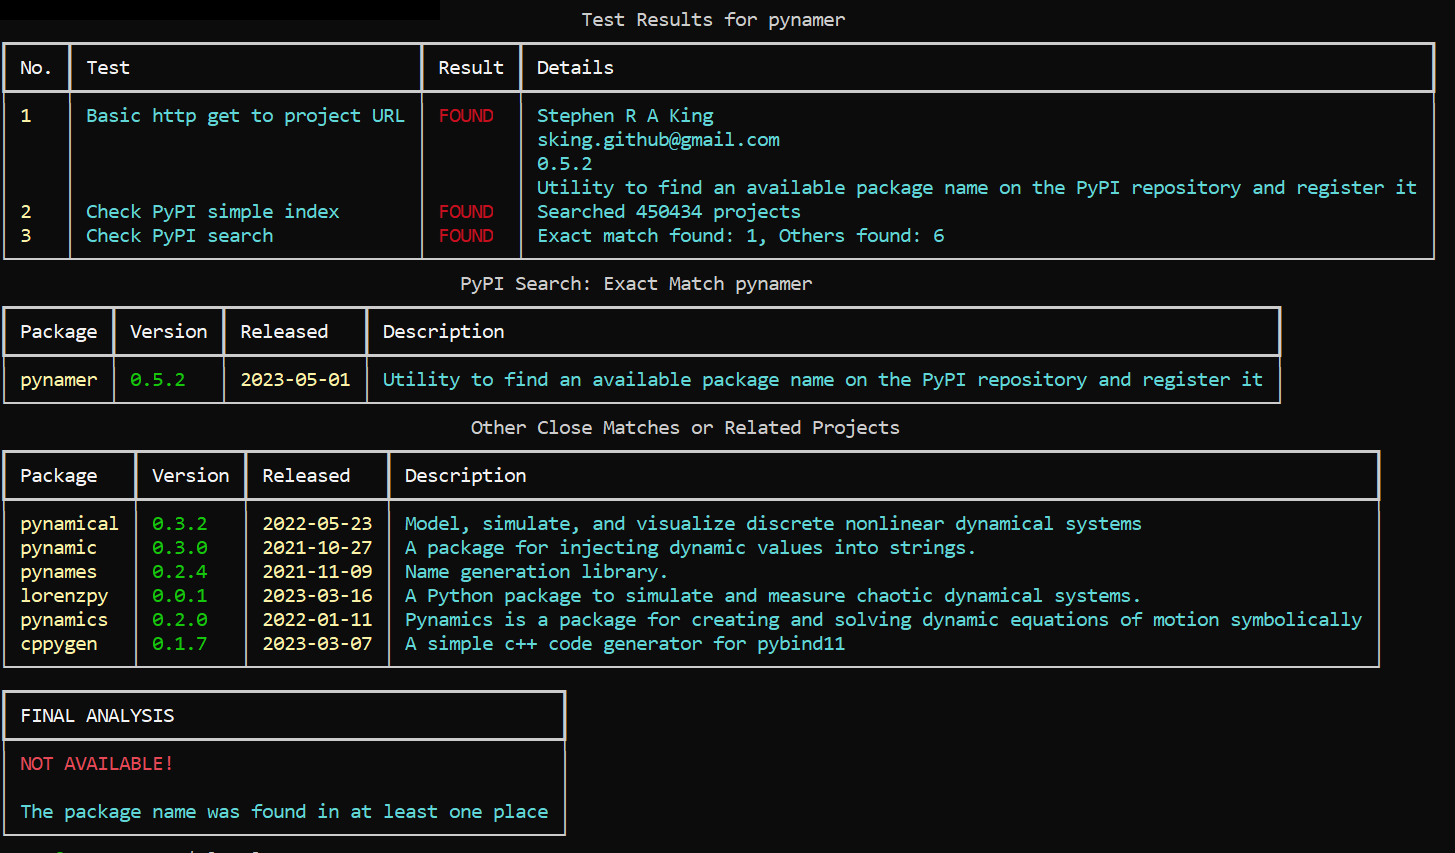The height and width of the screenshot is (853, 1455).
Task: Select the pynamics package name
Action: tap(64, 620)
